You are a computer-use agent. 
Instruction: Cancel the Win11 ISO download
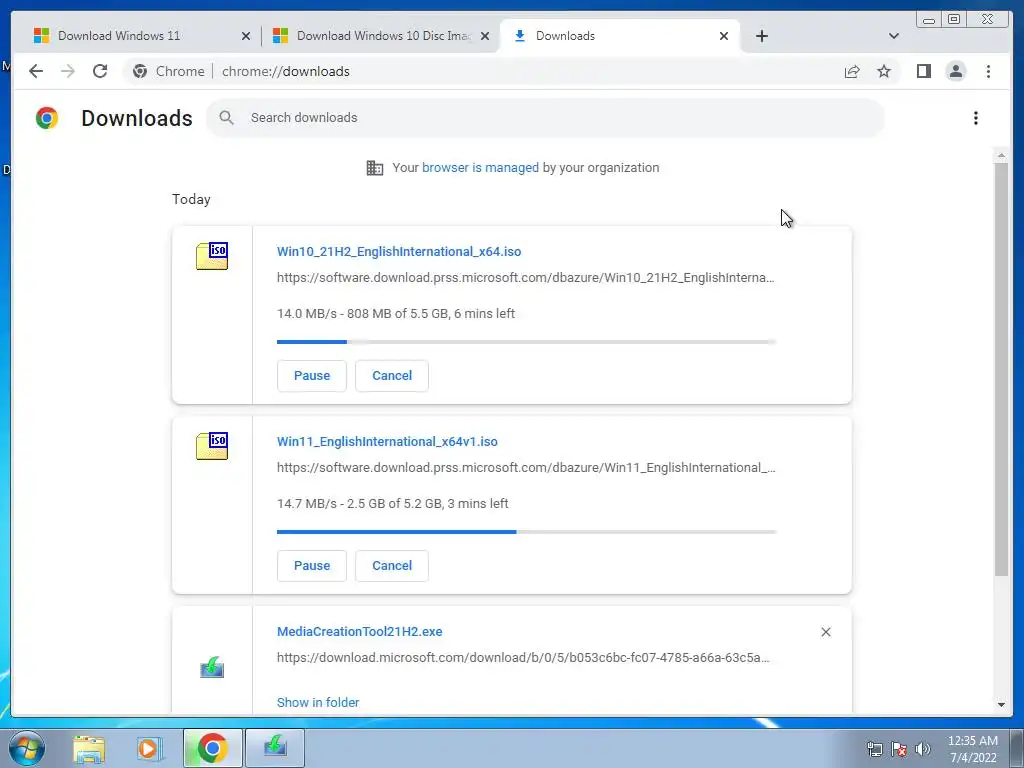click(392, 566)
